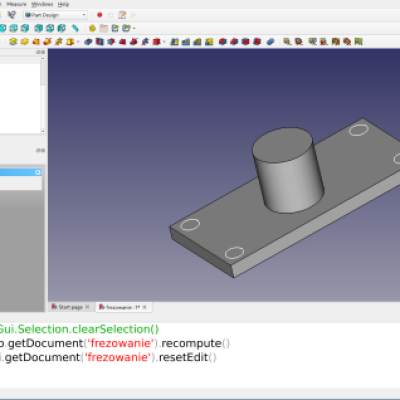400x400 pixels.
Task: Select the blue measure distance ruler icon
Action: (75, 28)
